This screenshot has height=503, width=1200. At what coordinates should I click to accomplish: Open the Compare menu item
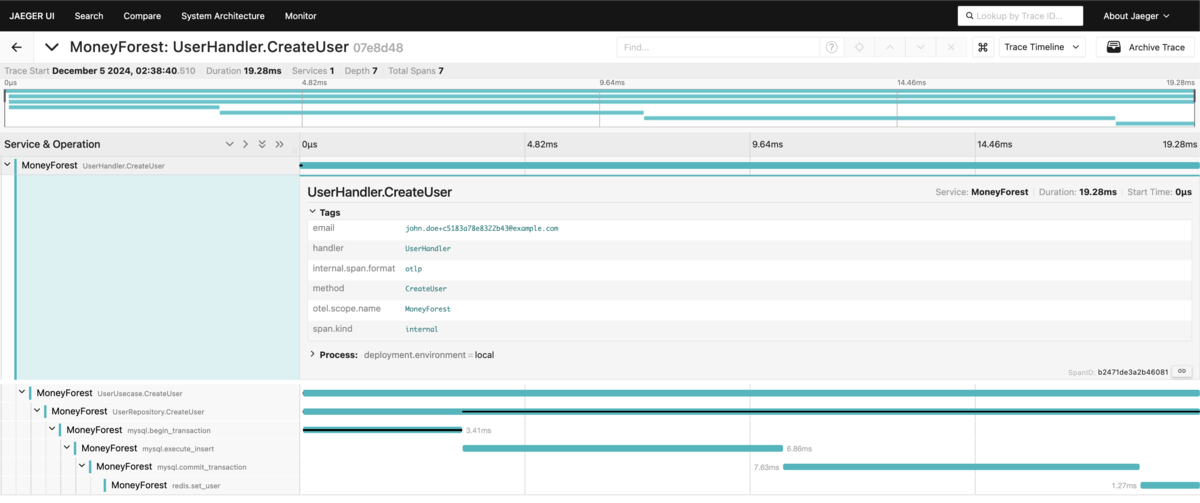[142, 16]
